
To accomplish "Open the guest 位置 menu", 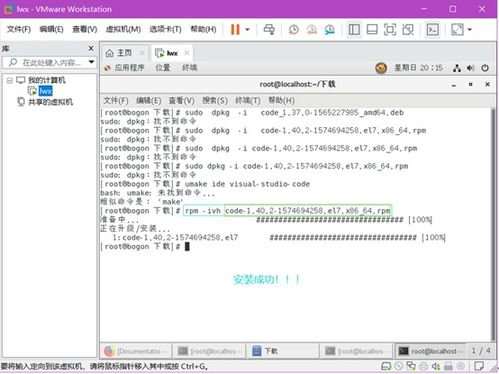I will (163, 68).
